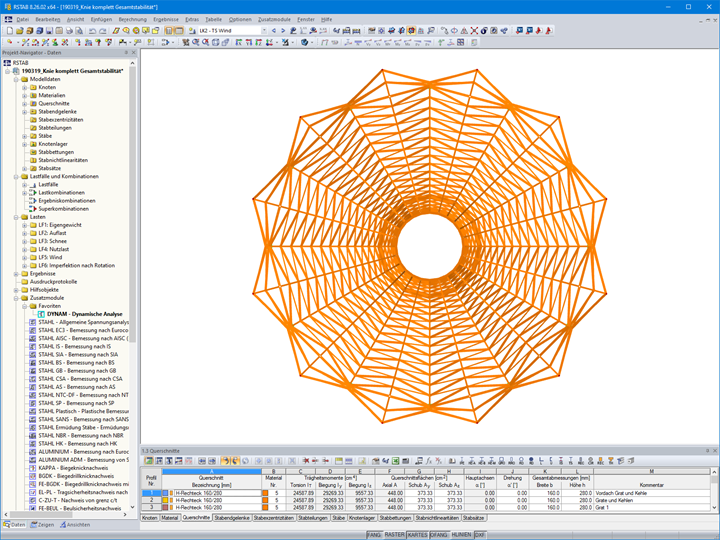Click the globe rendering icon
The image size is (720, 540).
304,42
